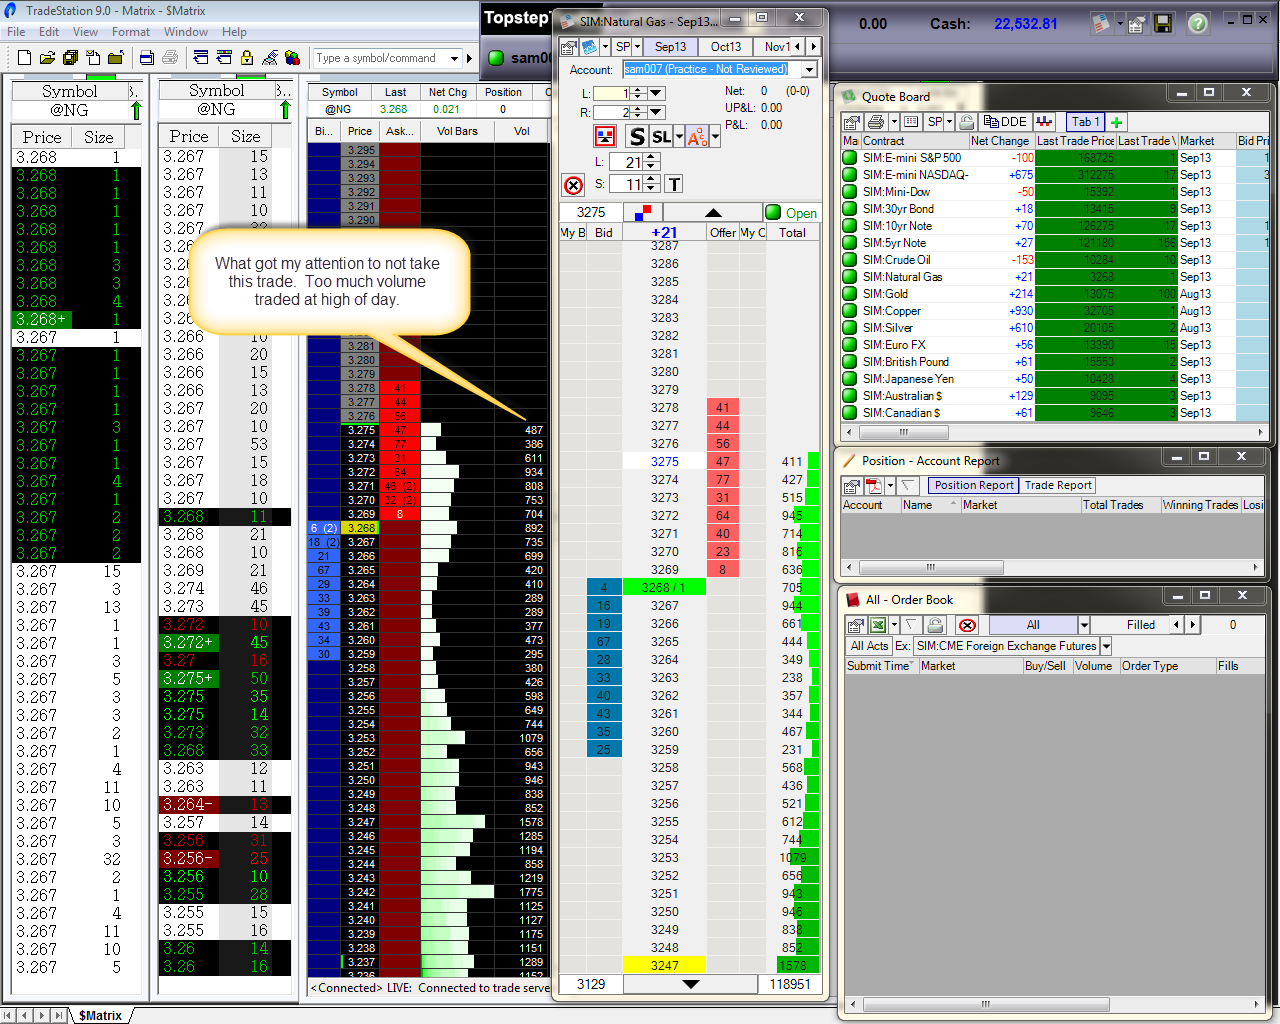This screenshot has height=1024, width=1280.
Task: Expand the L quantity dropdown arrow
Action: (656, 93)
